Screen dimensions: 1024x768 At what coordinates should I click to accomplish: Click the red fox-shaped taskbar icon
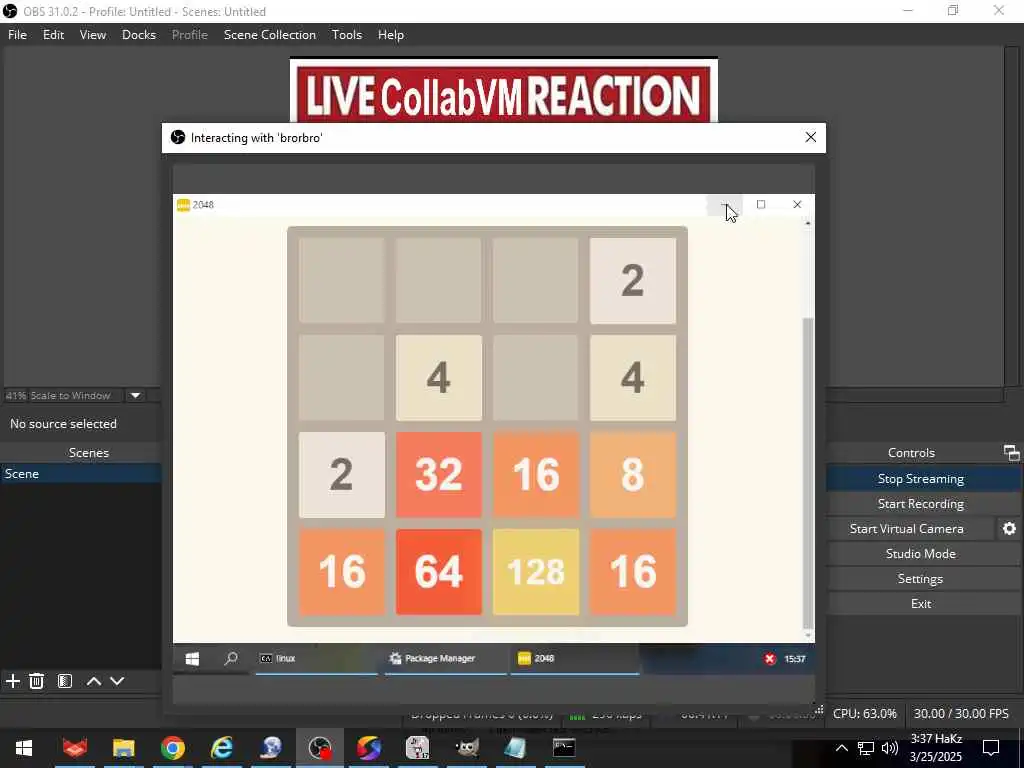tap(74, 748)
